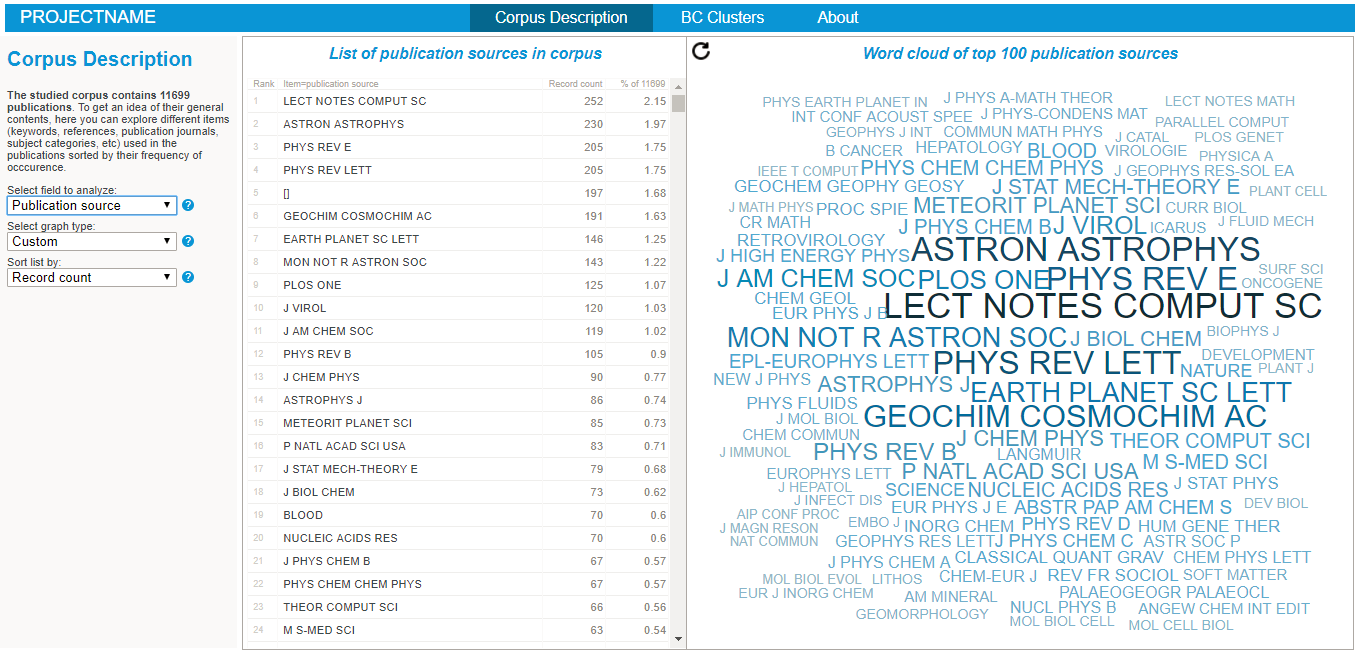Click the PROJECTNAME header title
Image resolution: width=1362 pixels, height=655 pixels.
88,17
